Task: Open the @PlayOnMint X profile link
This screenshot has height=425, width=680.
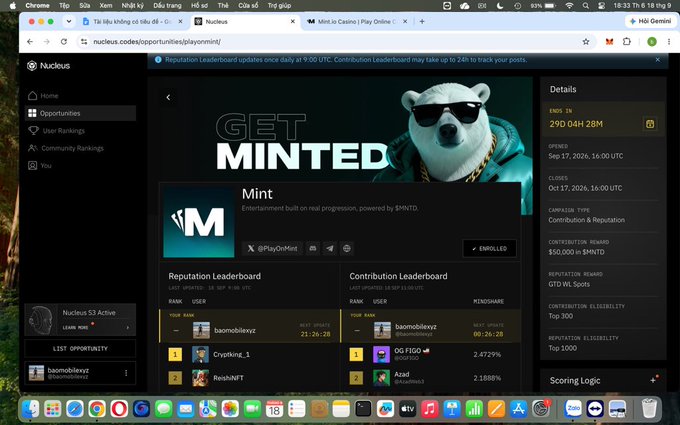Action: pyautogui.click(x=272, y=248)
